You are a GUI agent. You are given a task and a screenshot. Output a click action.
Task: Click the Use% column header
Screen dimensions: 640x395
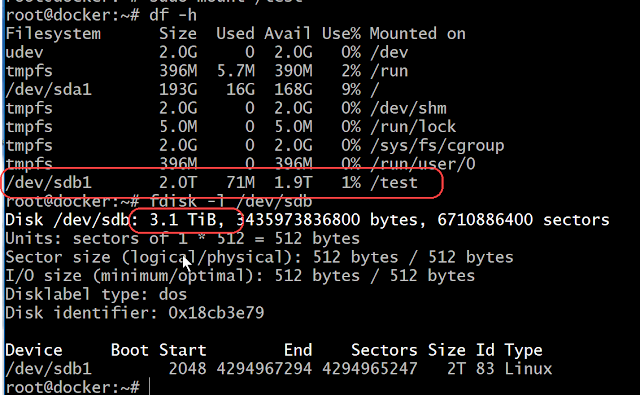tap(341, 33)
